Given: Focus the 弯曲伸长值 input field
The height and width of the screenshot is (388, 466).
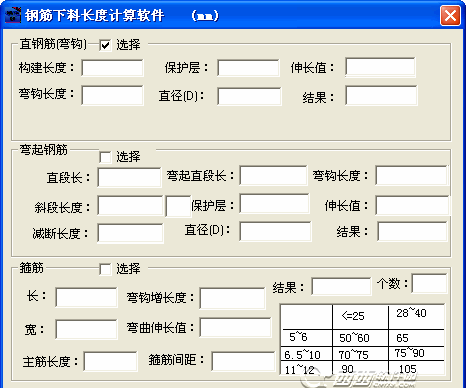Looking at the screenshot, I should tap(235, 327).
